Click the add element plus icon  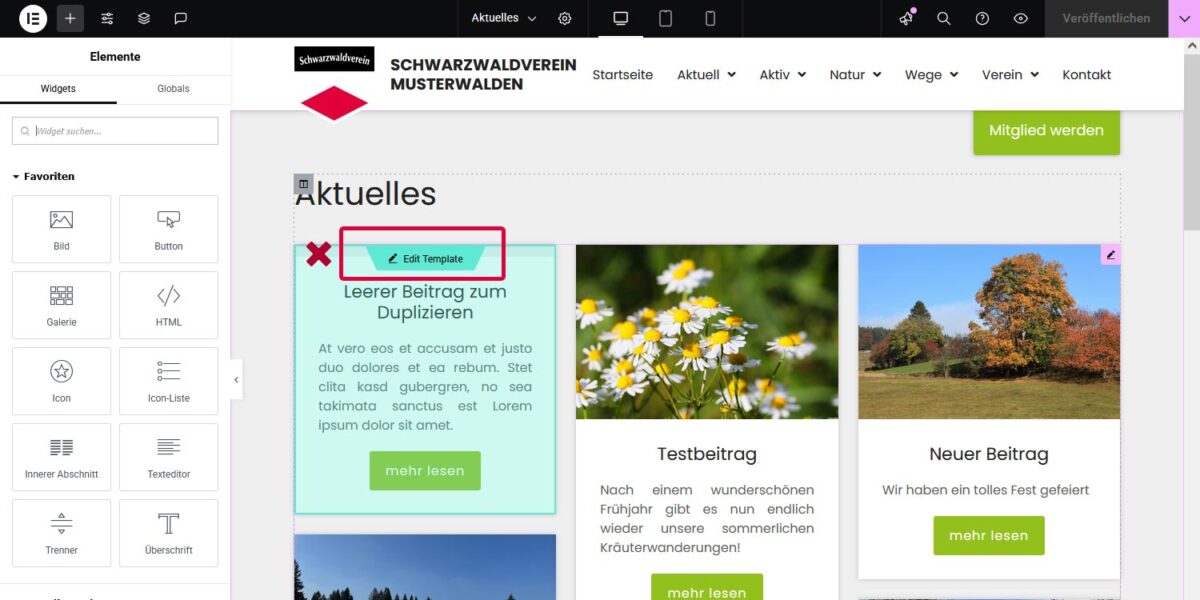tap(70, 18)
